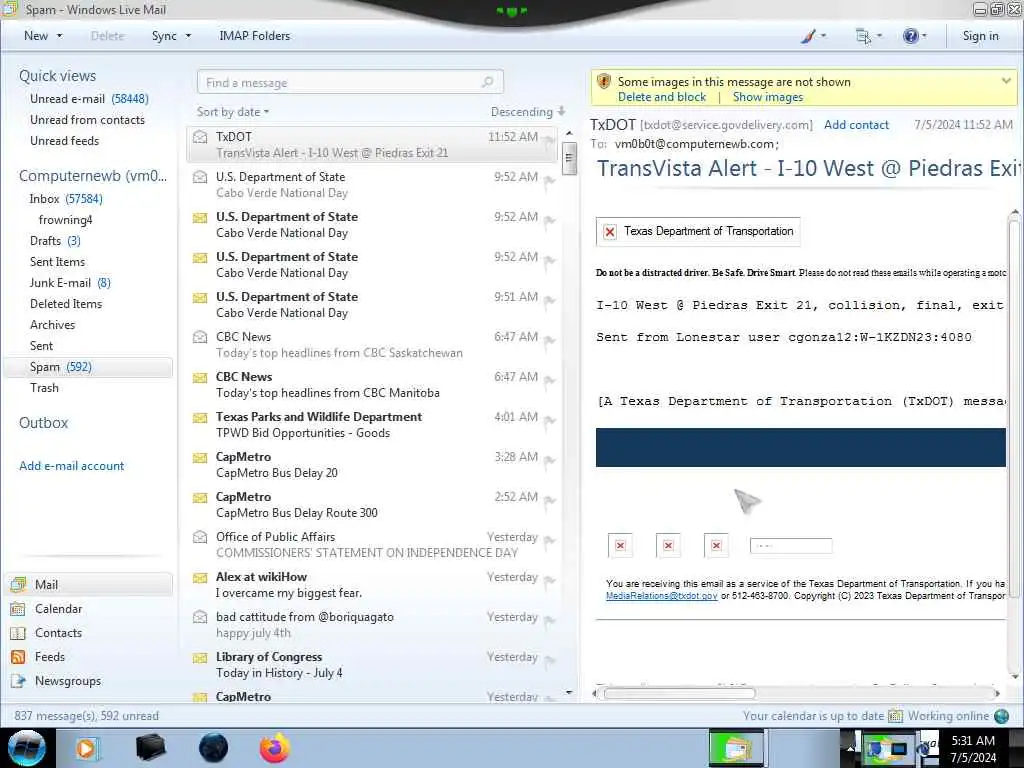Open the menus list icon in toolbar
The height and width of the screenshot is (768, 1024).
(863, 36)
